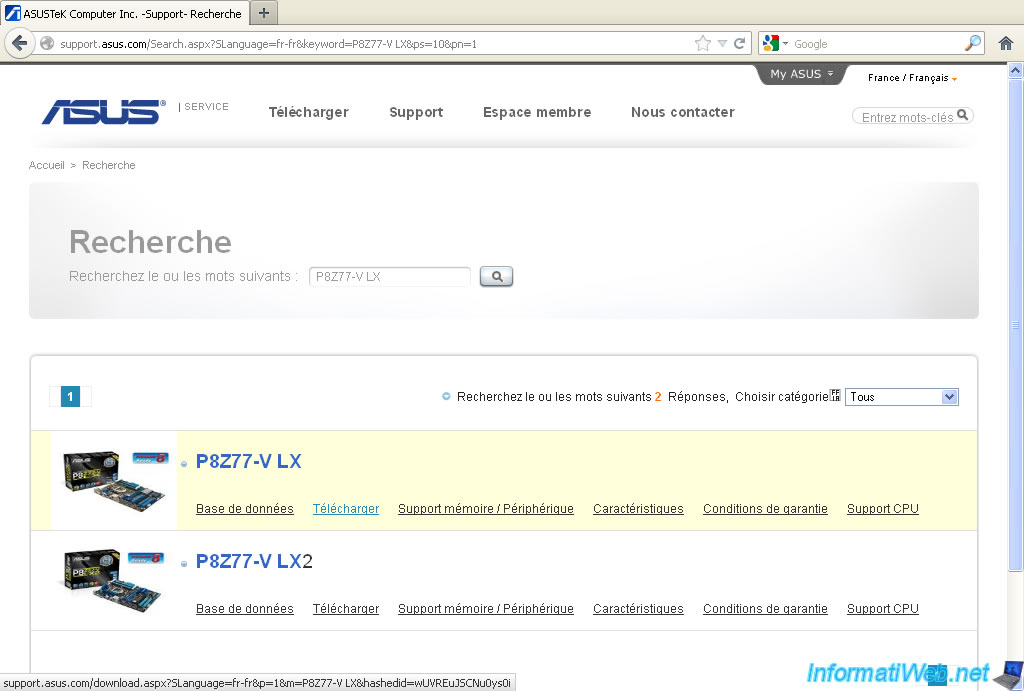This screenshot has height=691, width=1024.
Task: Reload the page with the refresh icon
Action: click(x=739, y=44)
